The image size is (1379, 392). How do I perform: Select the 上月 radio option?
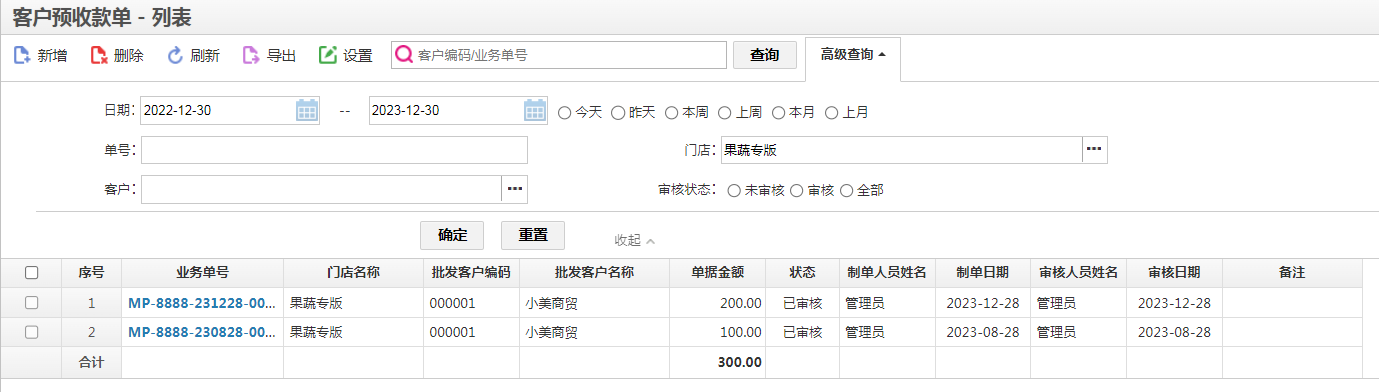point(831,112)
